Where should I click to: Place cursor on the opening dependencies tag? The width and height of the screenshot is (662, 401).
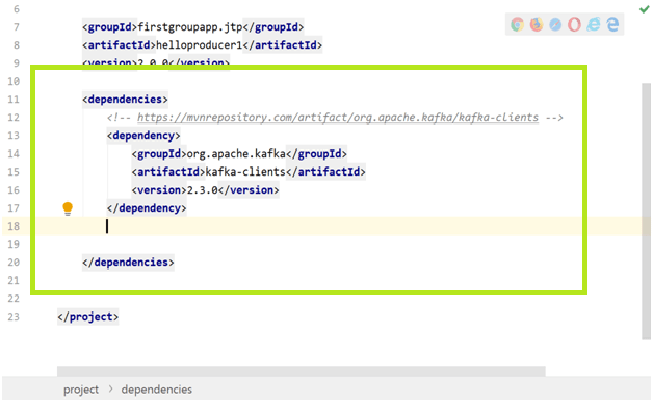[125, 99]
